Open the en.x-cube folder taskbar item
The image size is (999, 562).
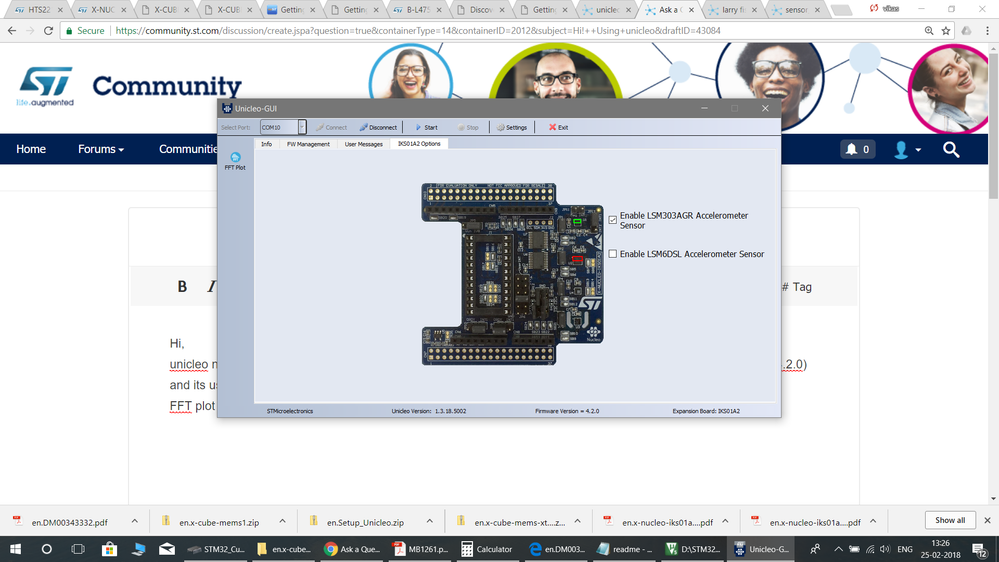285,549
